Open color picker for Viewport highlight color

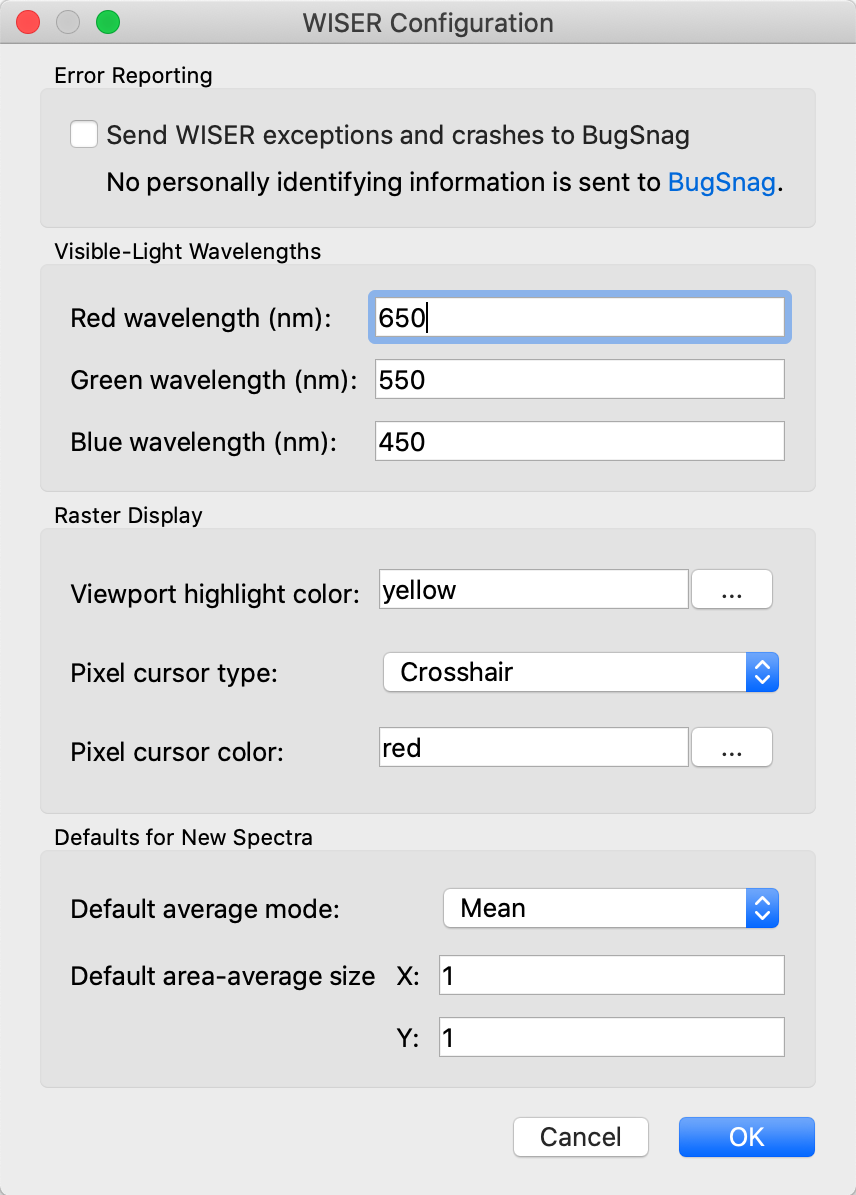[732, 590]
